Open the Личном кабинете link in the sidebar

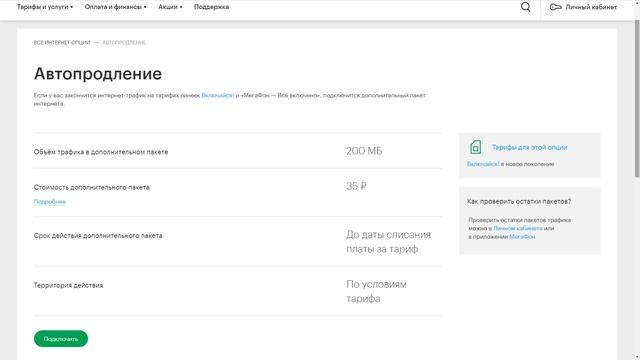[x=518, y=228]
